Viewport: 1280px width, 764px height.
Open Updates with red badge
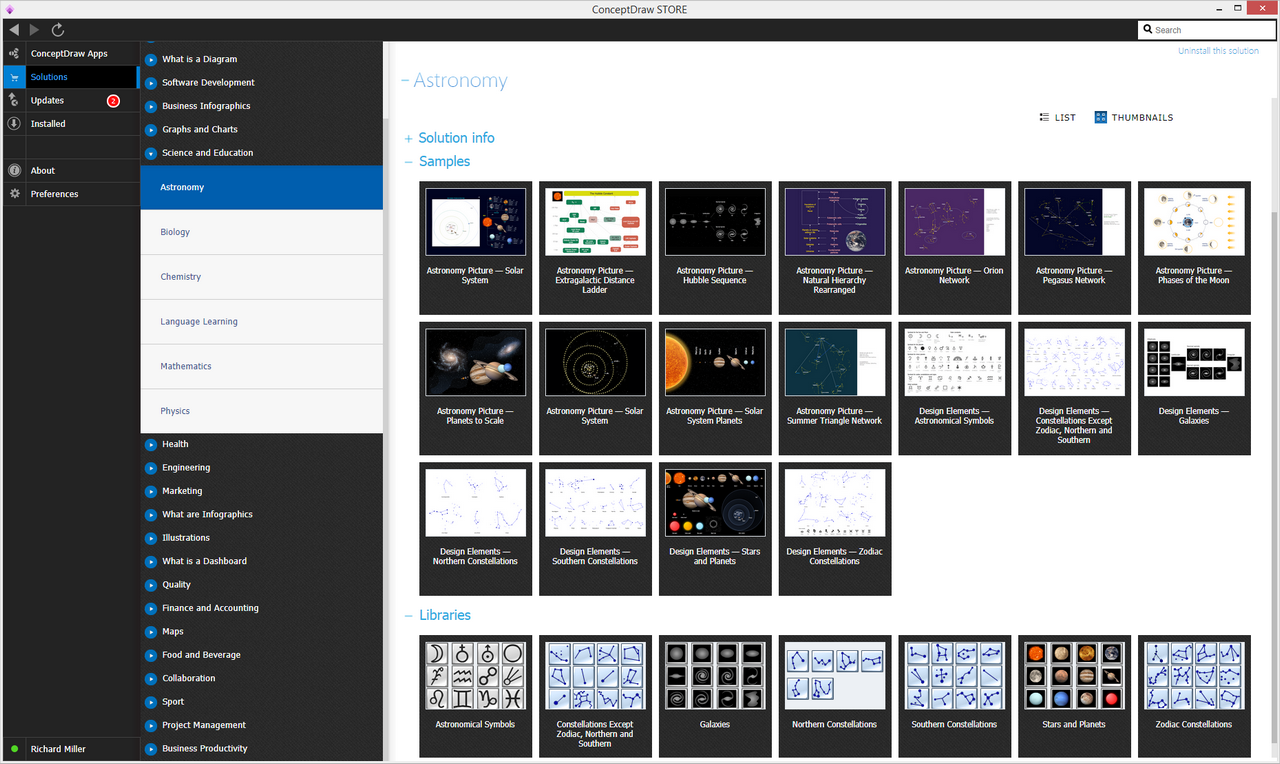click(x=47, y=101)
